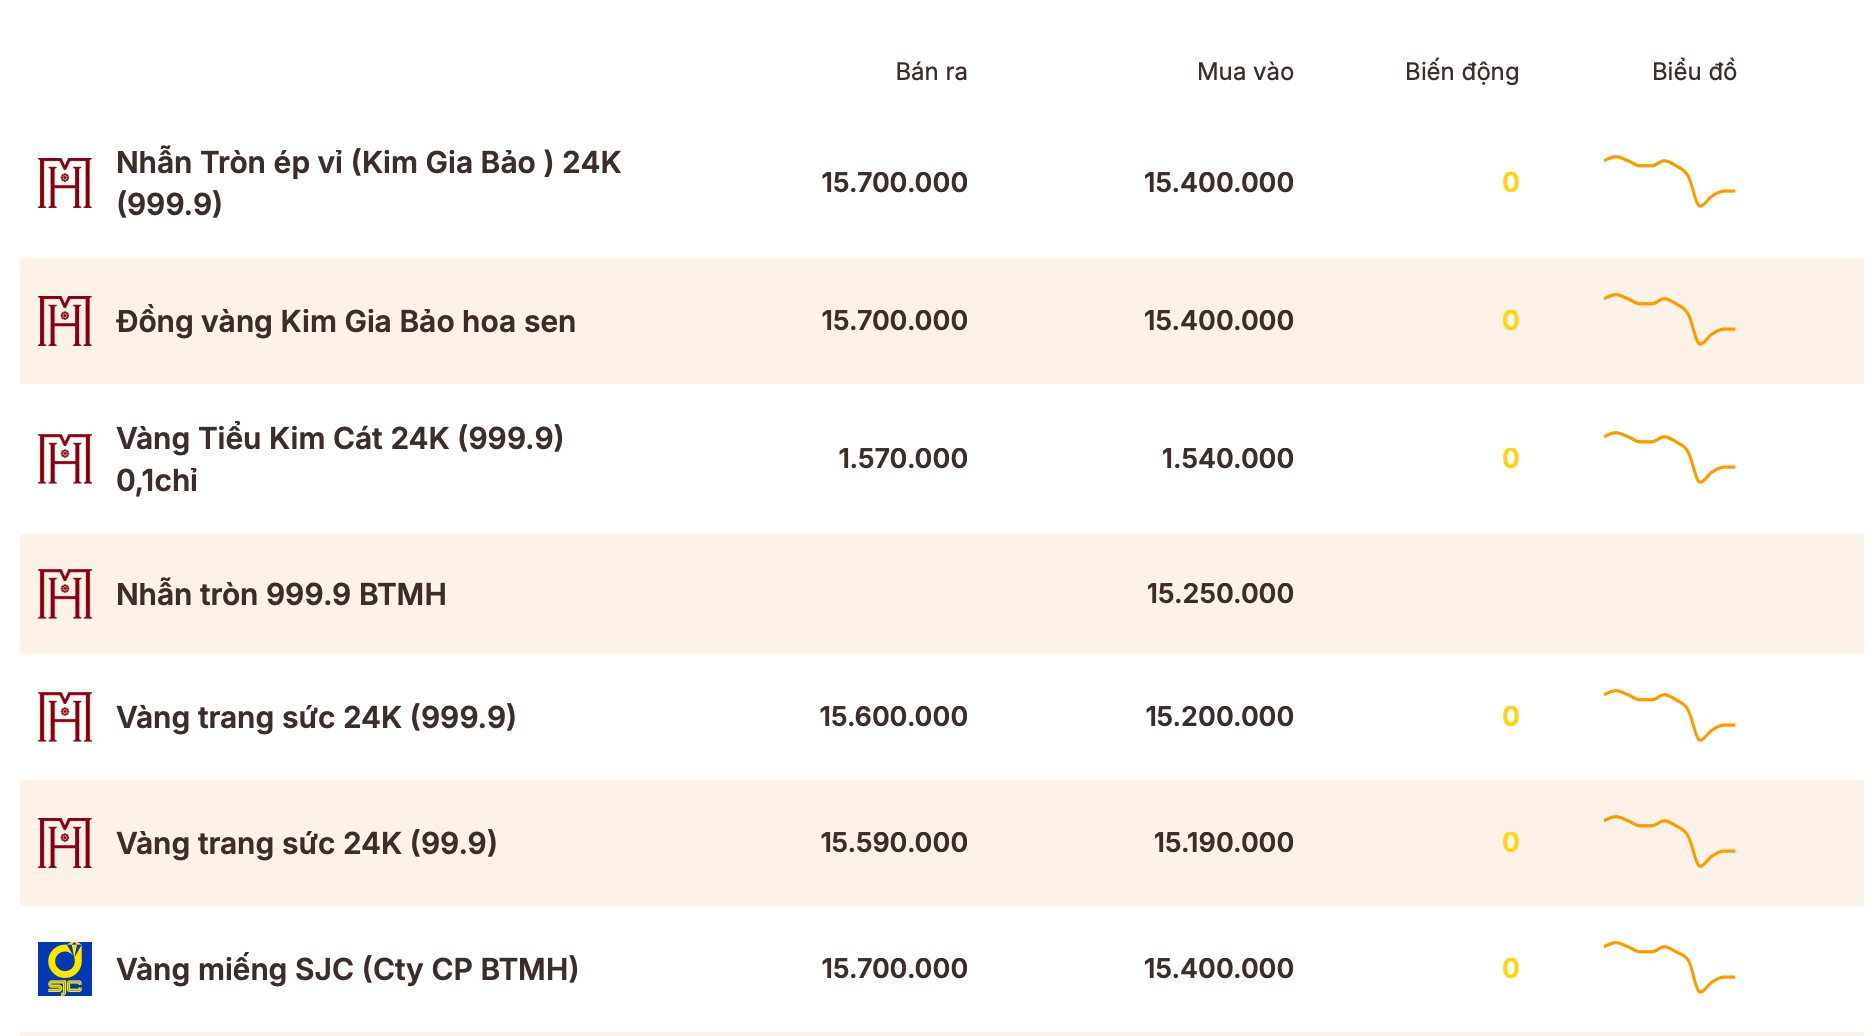The width and height of the screenshot is (1866, 1036).
Task: Click the logo next to Nhẫn tròn 999.9 BTMH
Action: click(65, 594)
